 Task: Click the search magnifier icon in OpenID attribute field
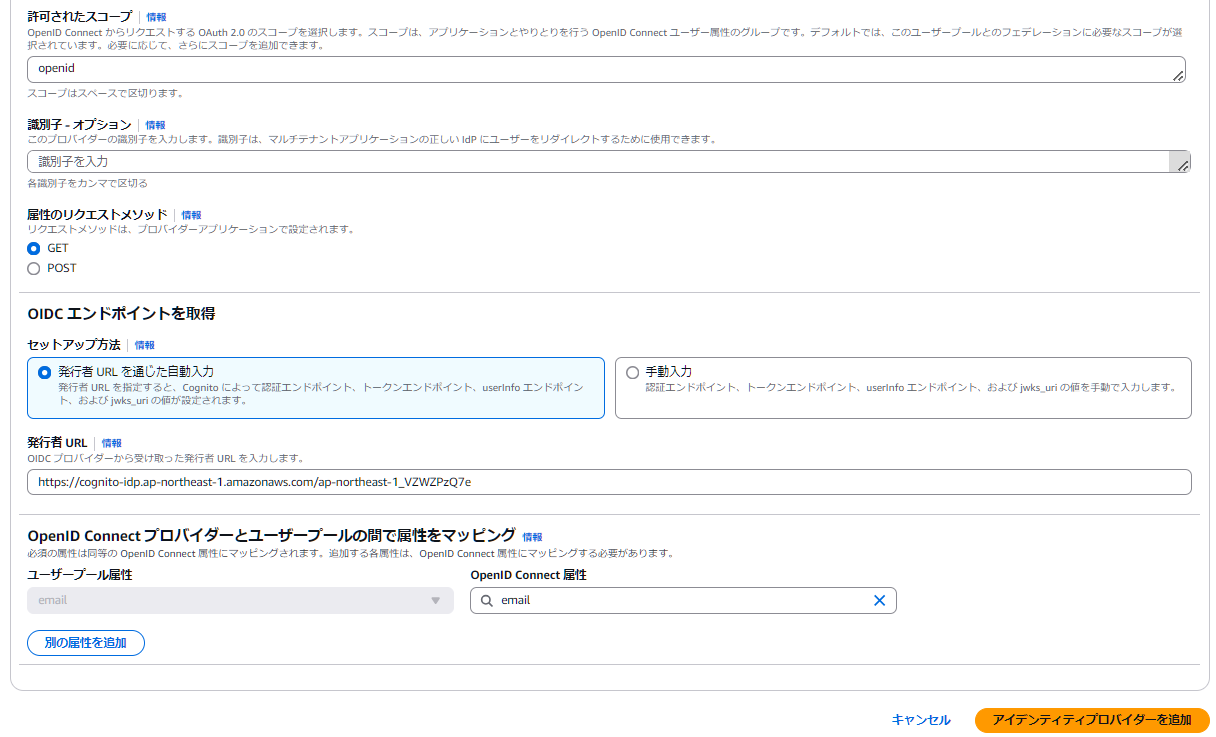487,601
